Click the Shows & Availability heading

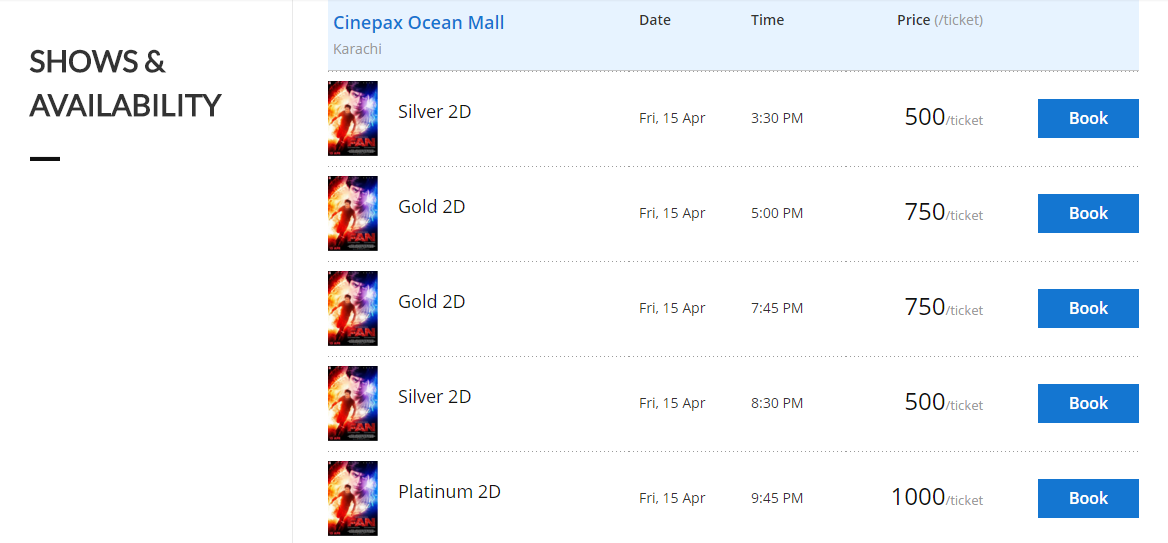click(x=125, y=83)
